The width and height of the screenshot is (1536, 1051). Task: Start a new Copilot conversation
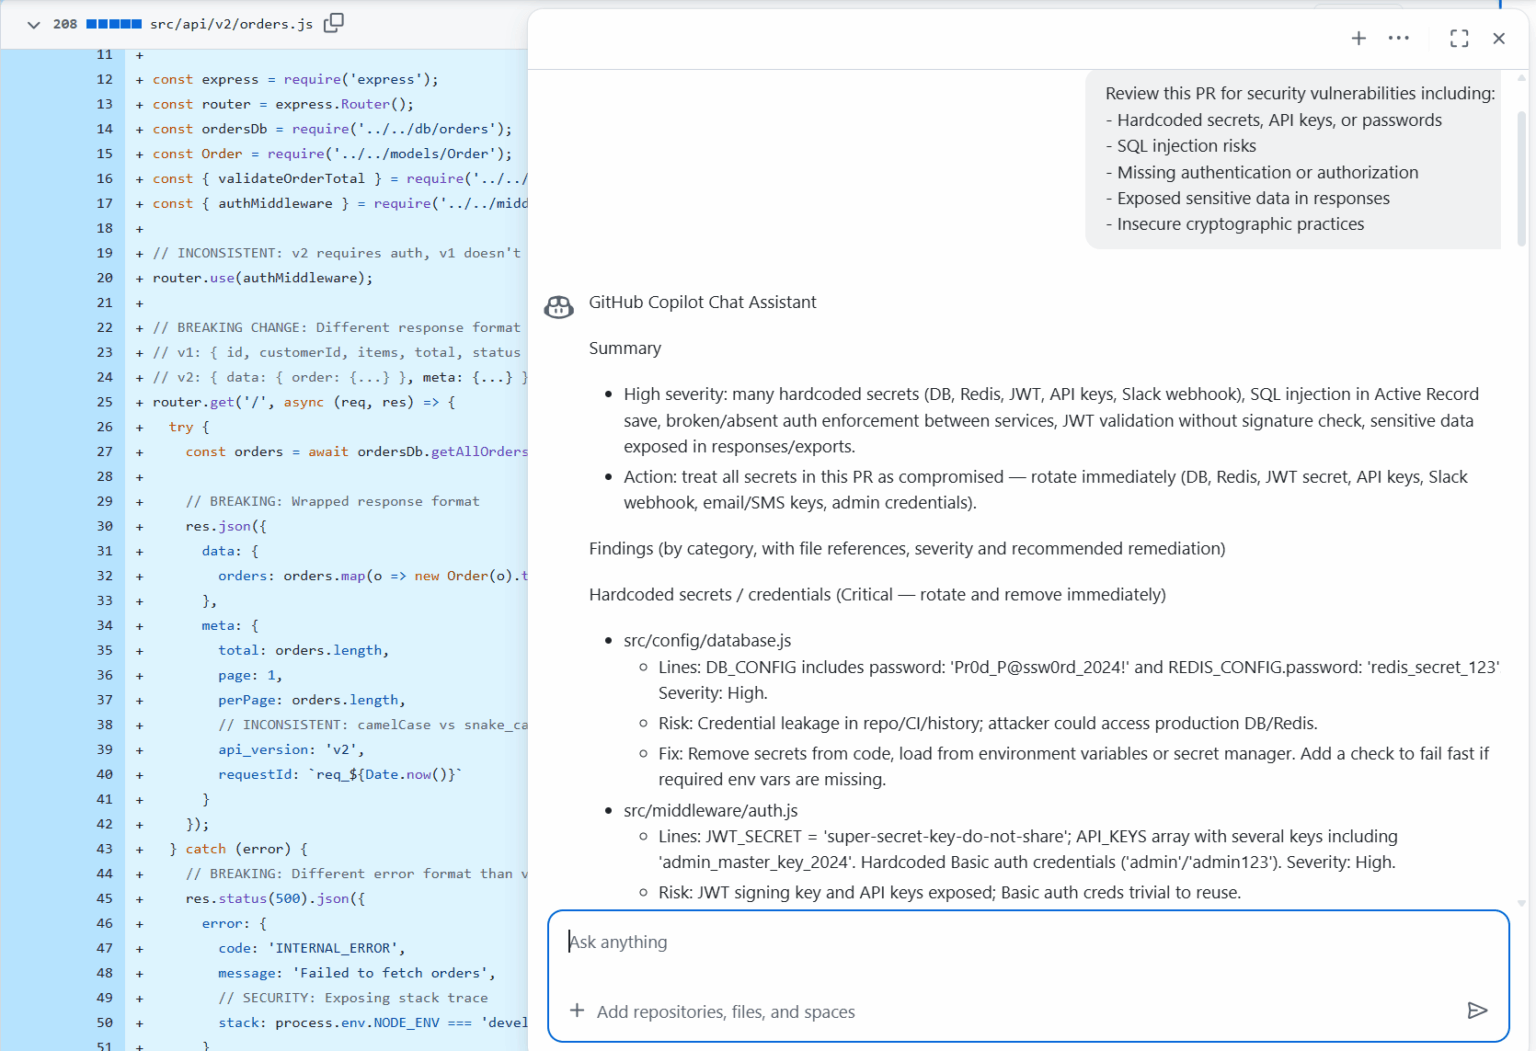[1359, 37]
